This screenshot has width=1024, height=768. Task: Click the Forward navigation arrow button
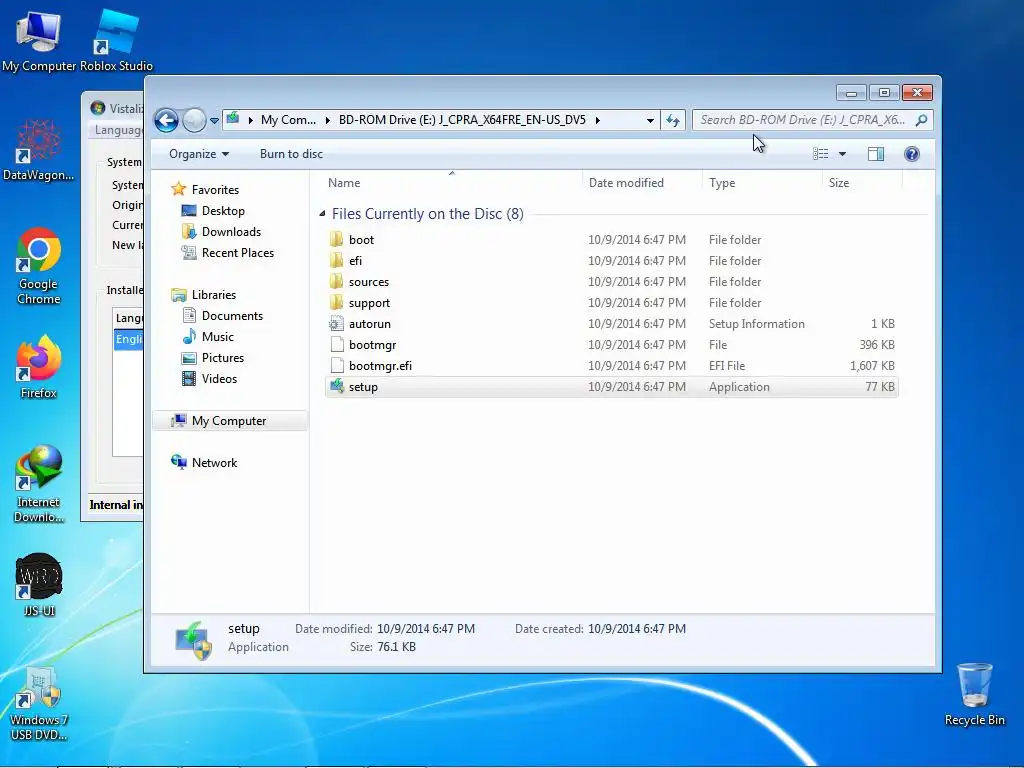(x=194, y=120)
